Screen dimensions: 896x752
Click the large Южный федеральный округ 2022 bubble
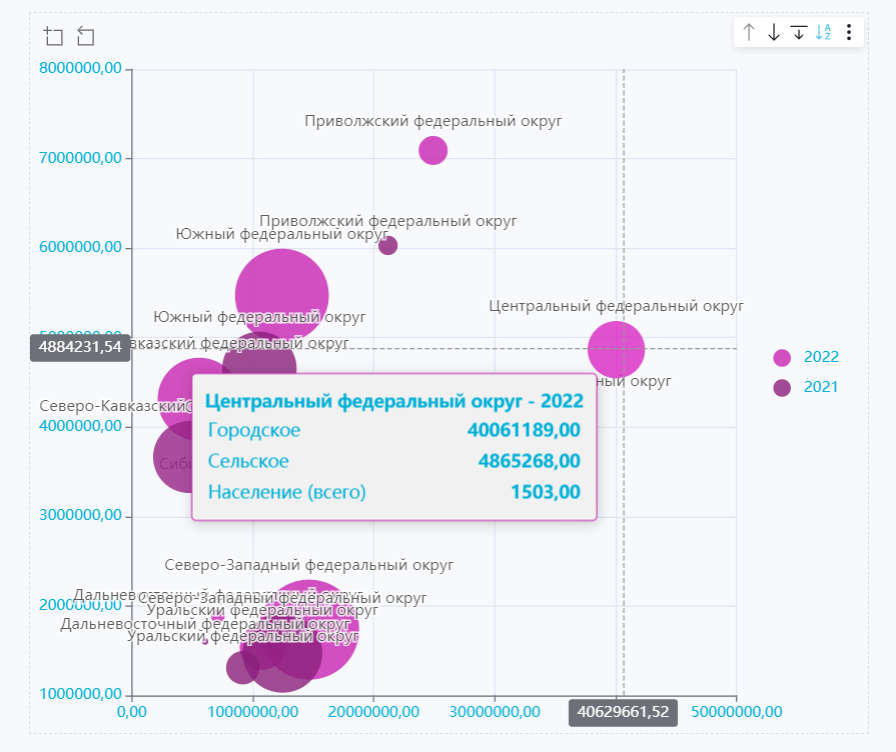tap(282, 294)
